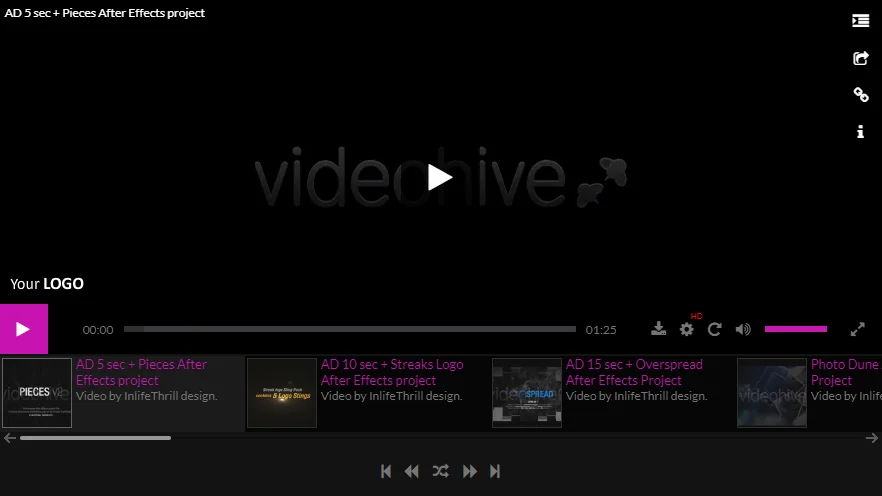Click the loop/replay icon

coord(714,330)
